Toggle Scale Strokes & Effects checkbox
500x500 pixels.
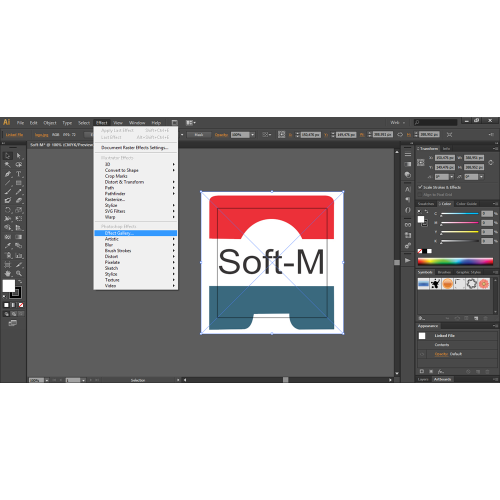pos(420,187)
